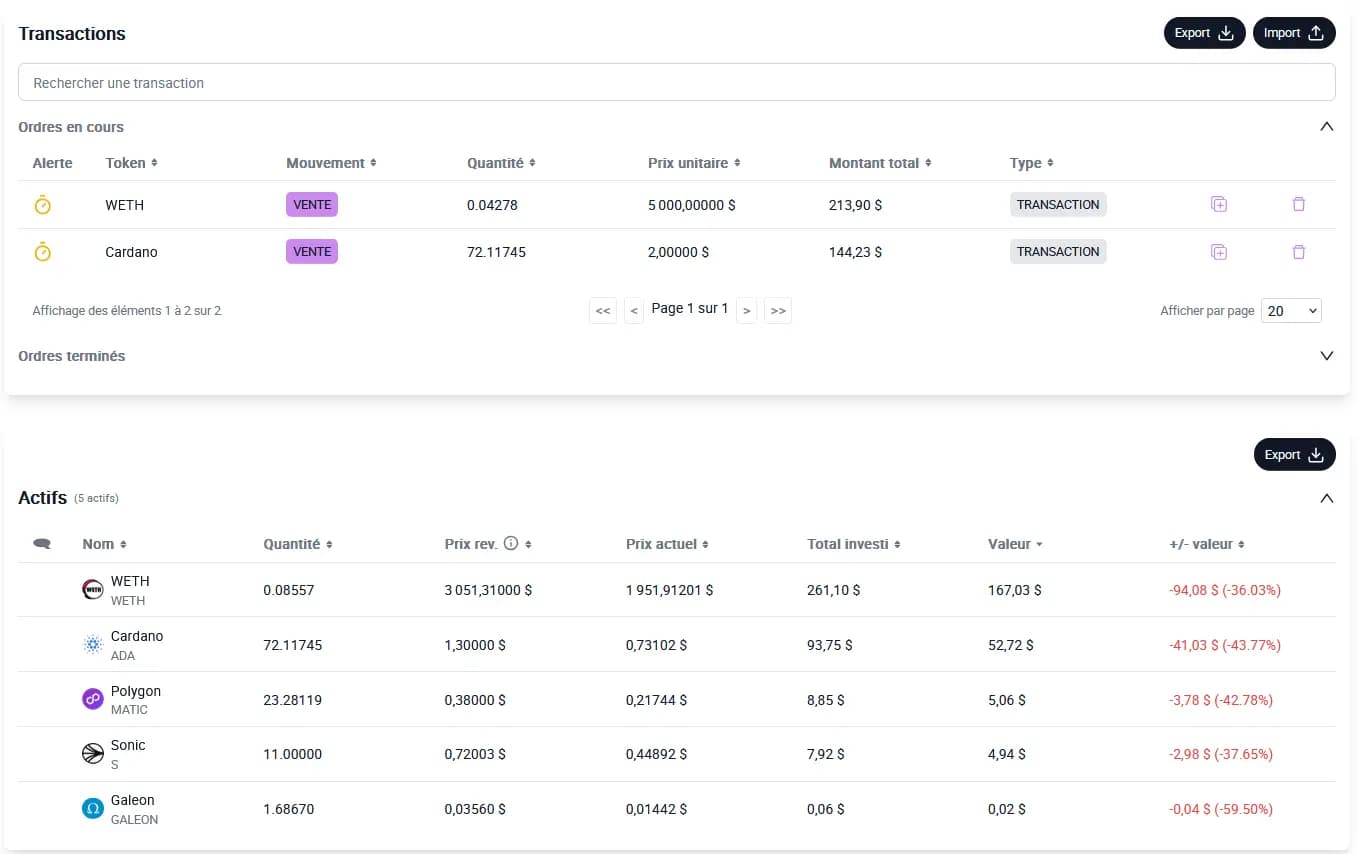Click the WETH token logo in the Actifs list
Image resolution: width=1357 pixels, height=854 pixels.
coord(93,589)
